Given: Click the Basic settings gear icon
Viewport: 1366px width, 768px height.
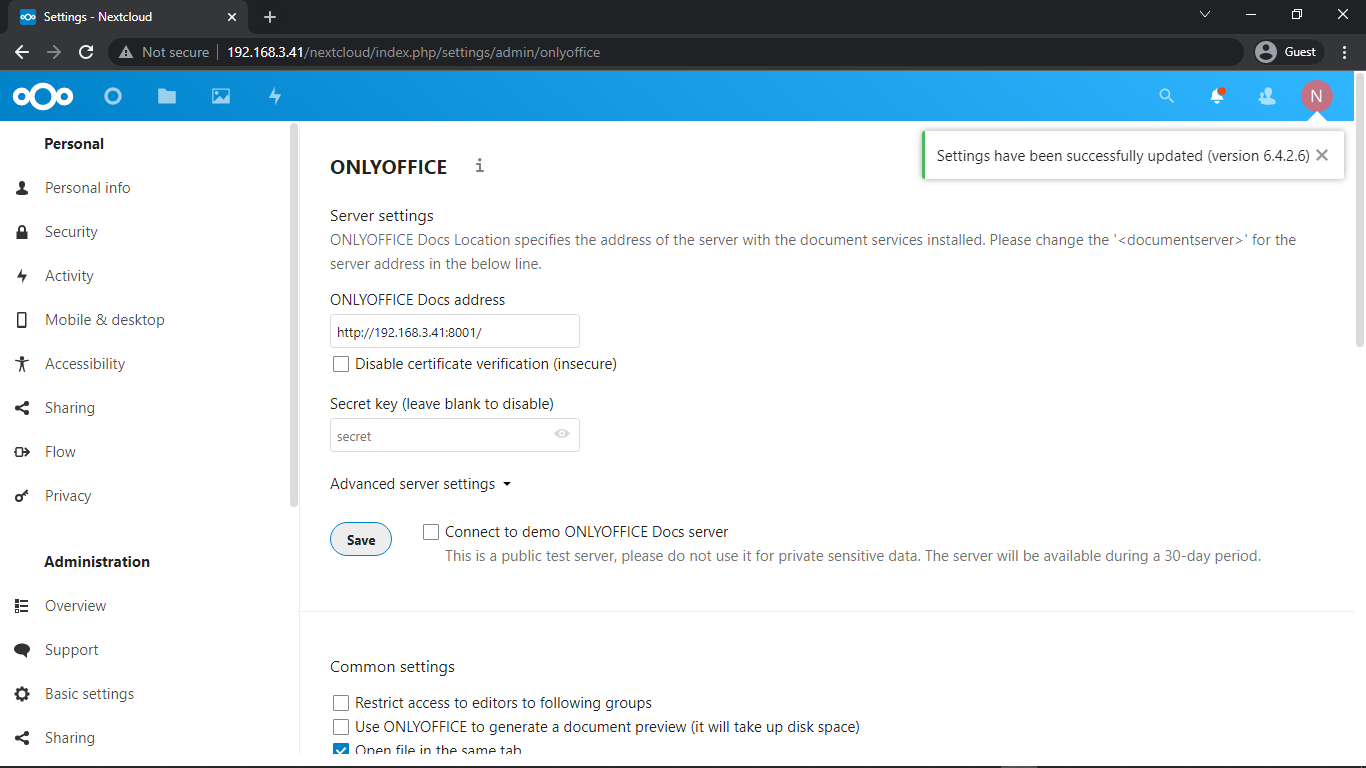Looking at the screenshot, I should 22,694.
